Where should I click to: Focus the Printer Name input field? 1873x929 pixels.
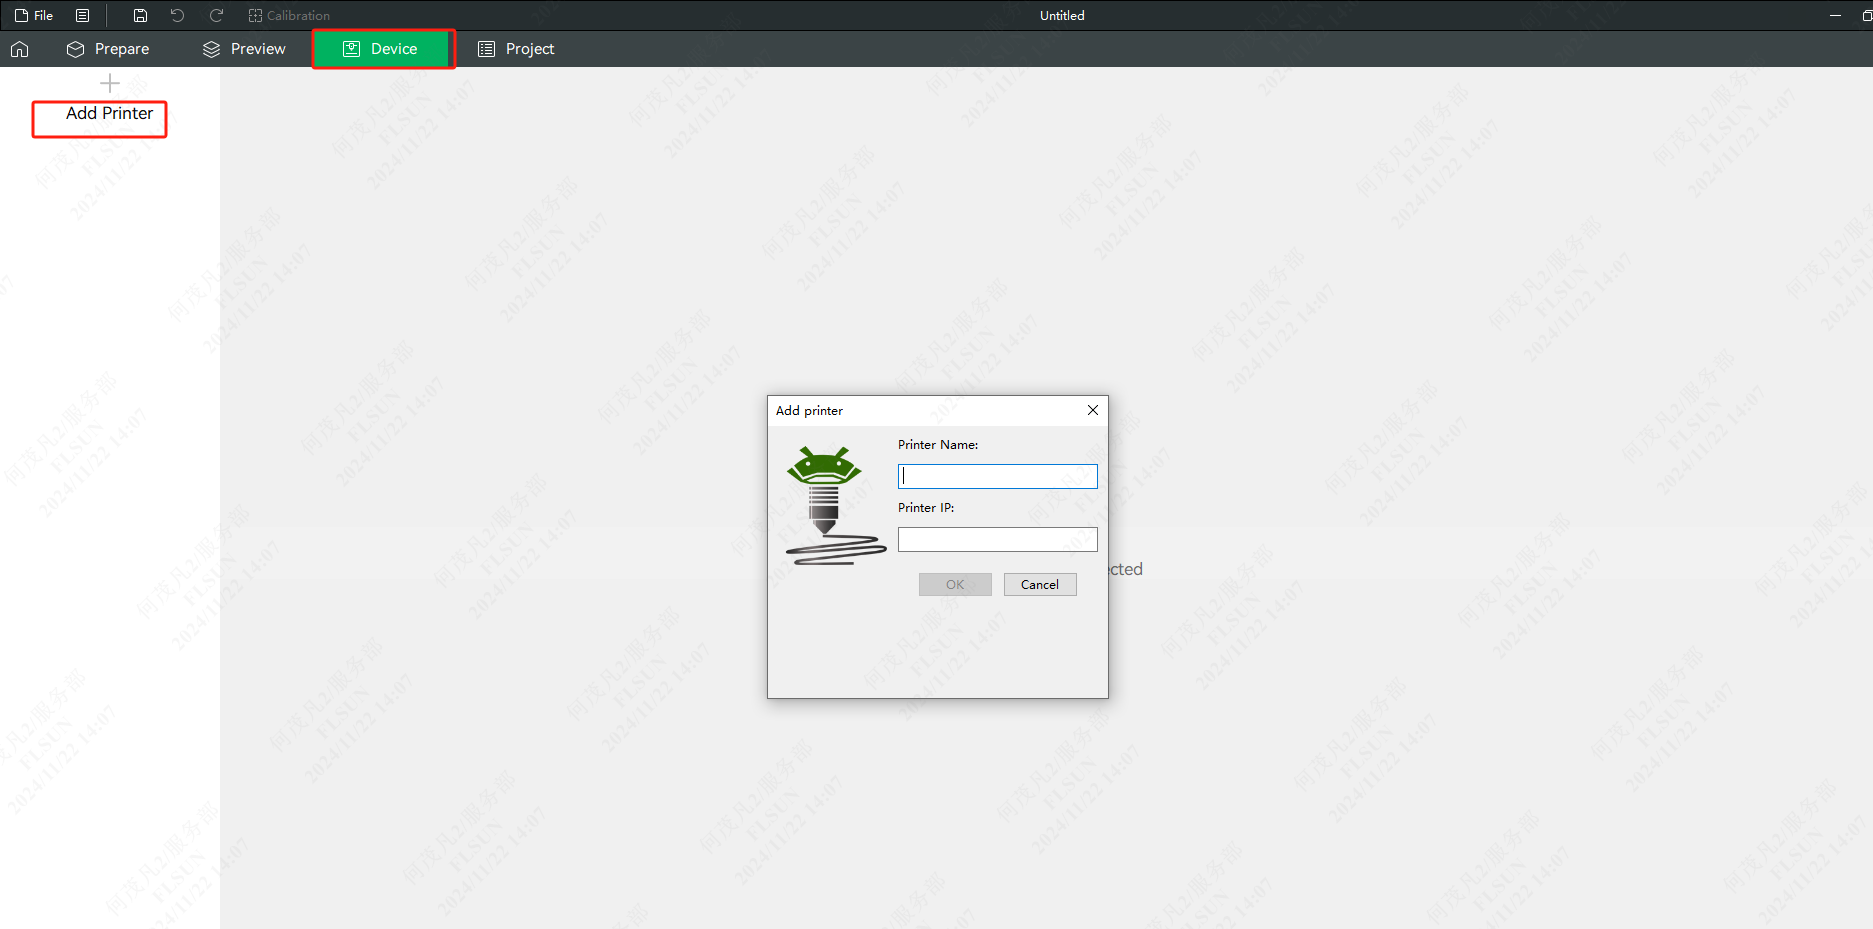coord(997,476)
